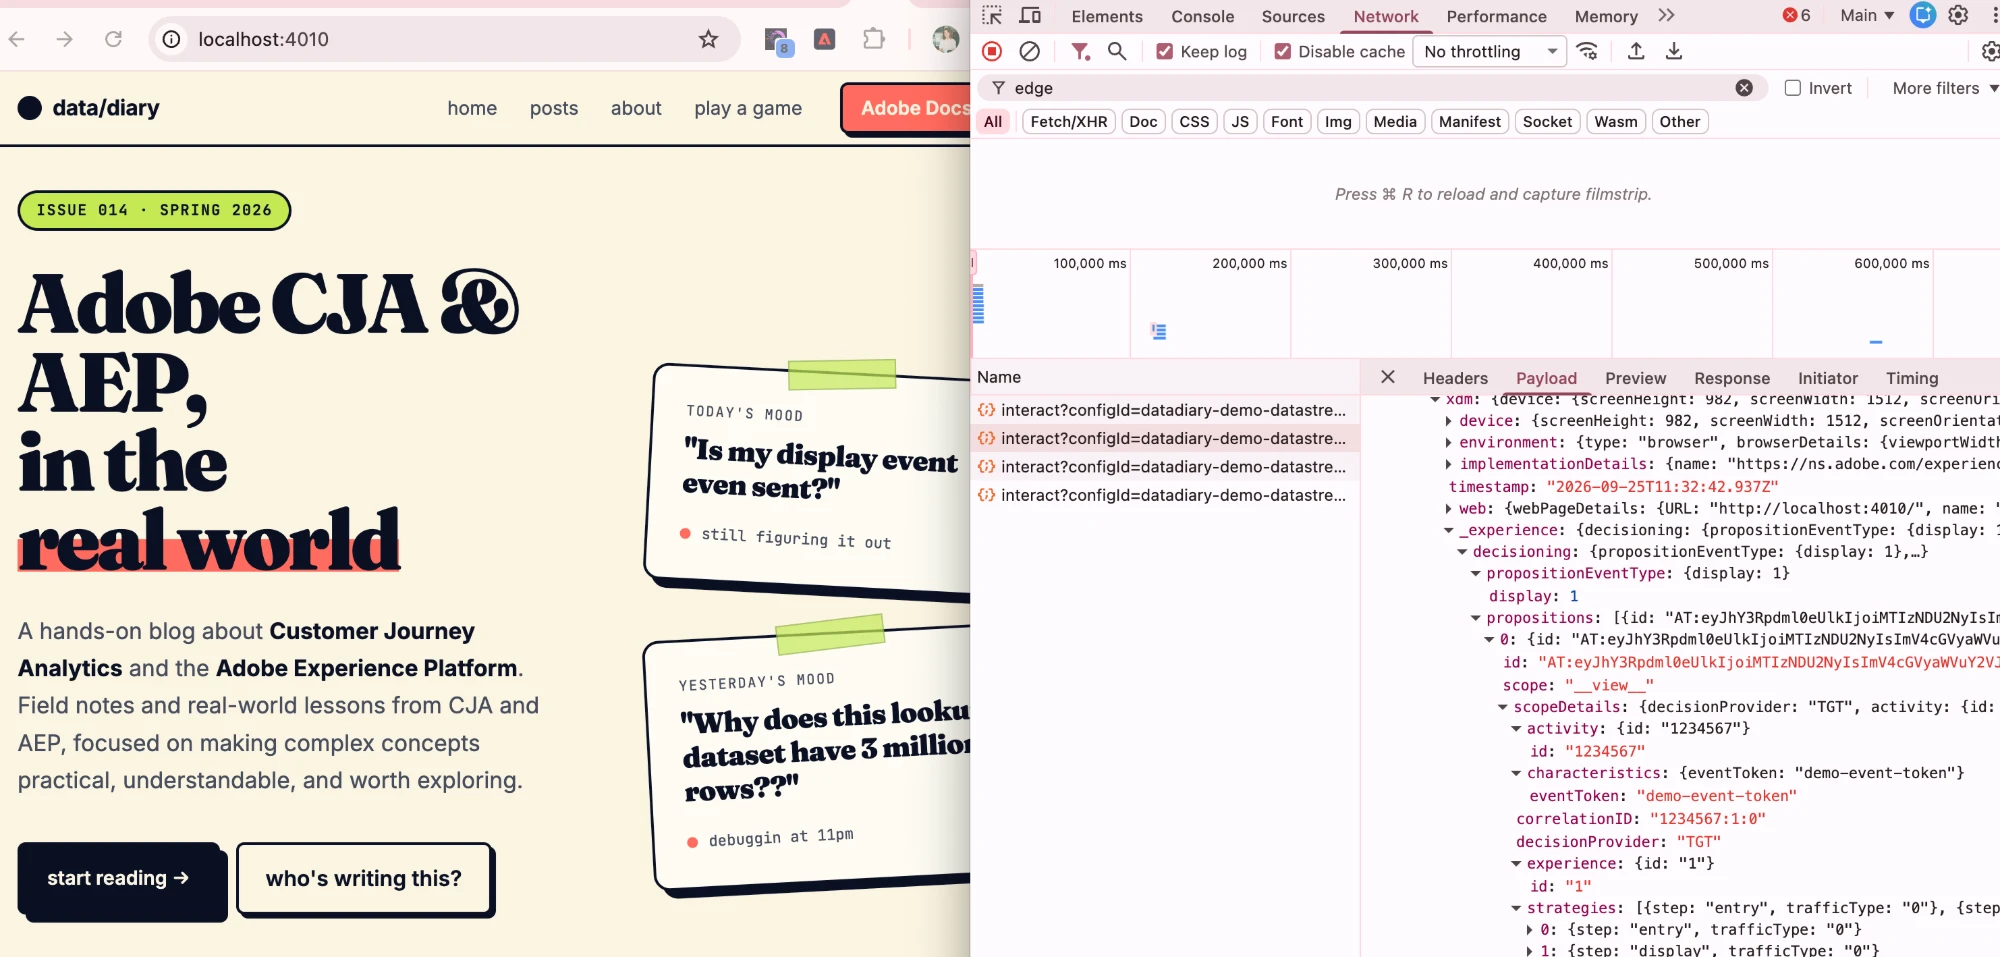Open the More filters dropdown
This screenshot has width=2000, height=957.
1945,88
